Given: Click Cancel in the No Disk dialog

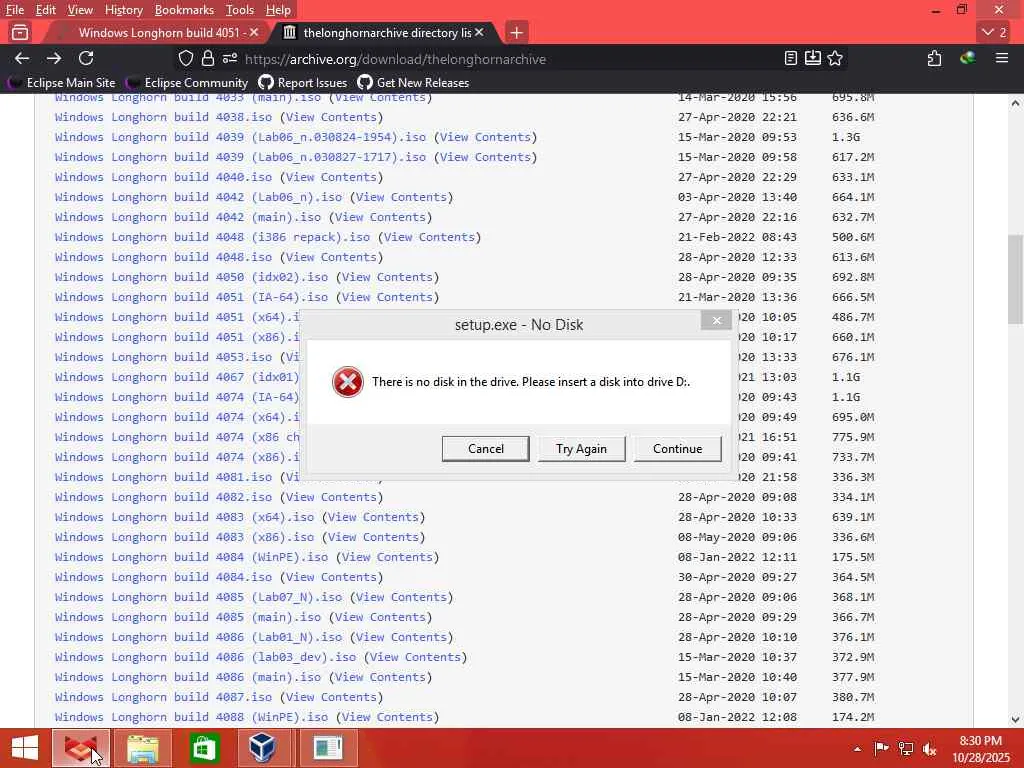Looking at the screenshot, I should pyautogui.click(x=486, y=449).
